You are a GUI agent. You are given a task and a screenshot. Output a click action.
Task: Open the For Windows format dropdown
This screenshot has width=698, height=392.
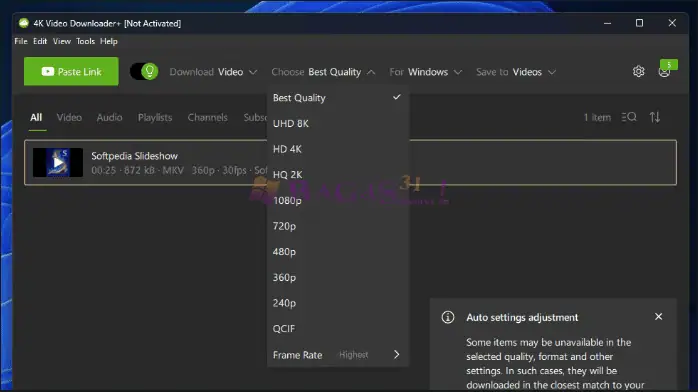(426, 72)
